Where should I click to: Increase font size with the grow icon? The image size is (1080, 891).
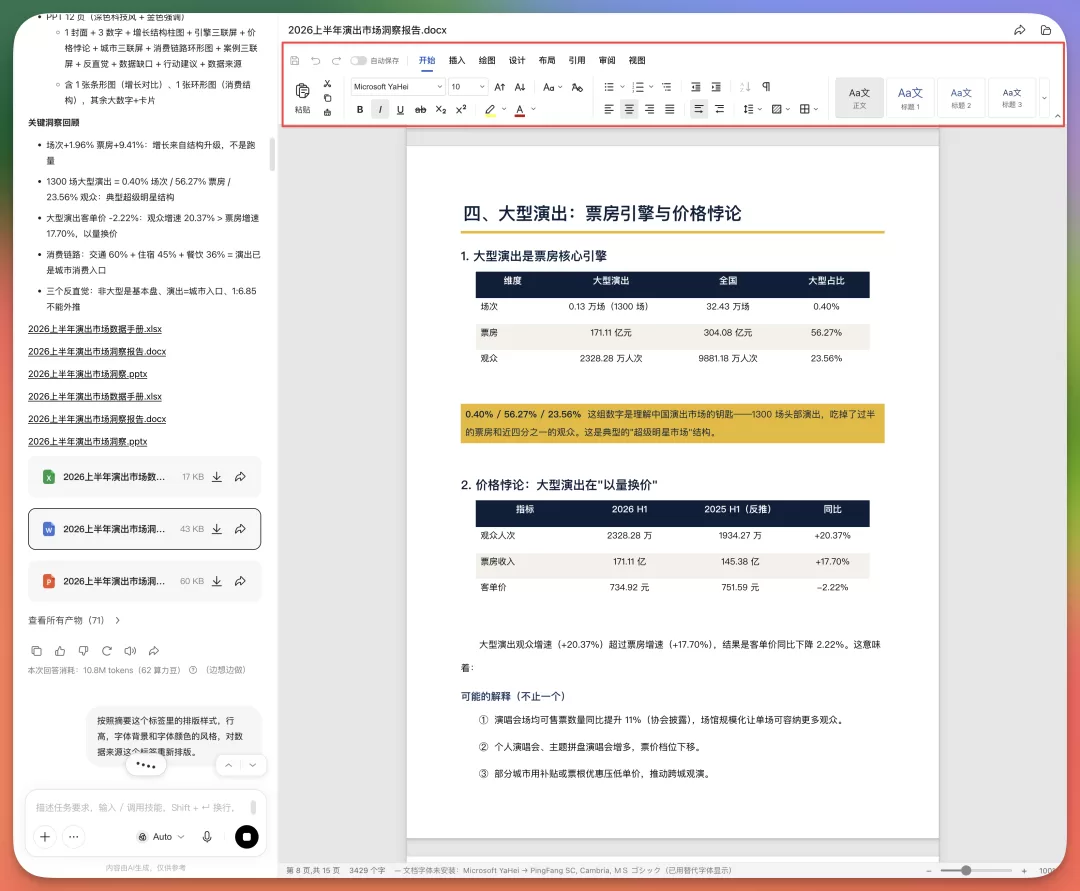[500, 87]
